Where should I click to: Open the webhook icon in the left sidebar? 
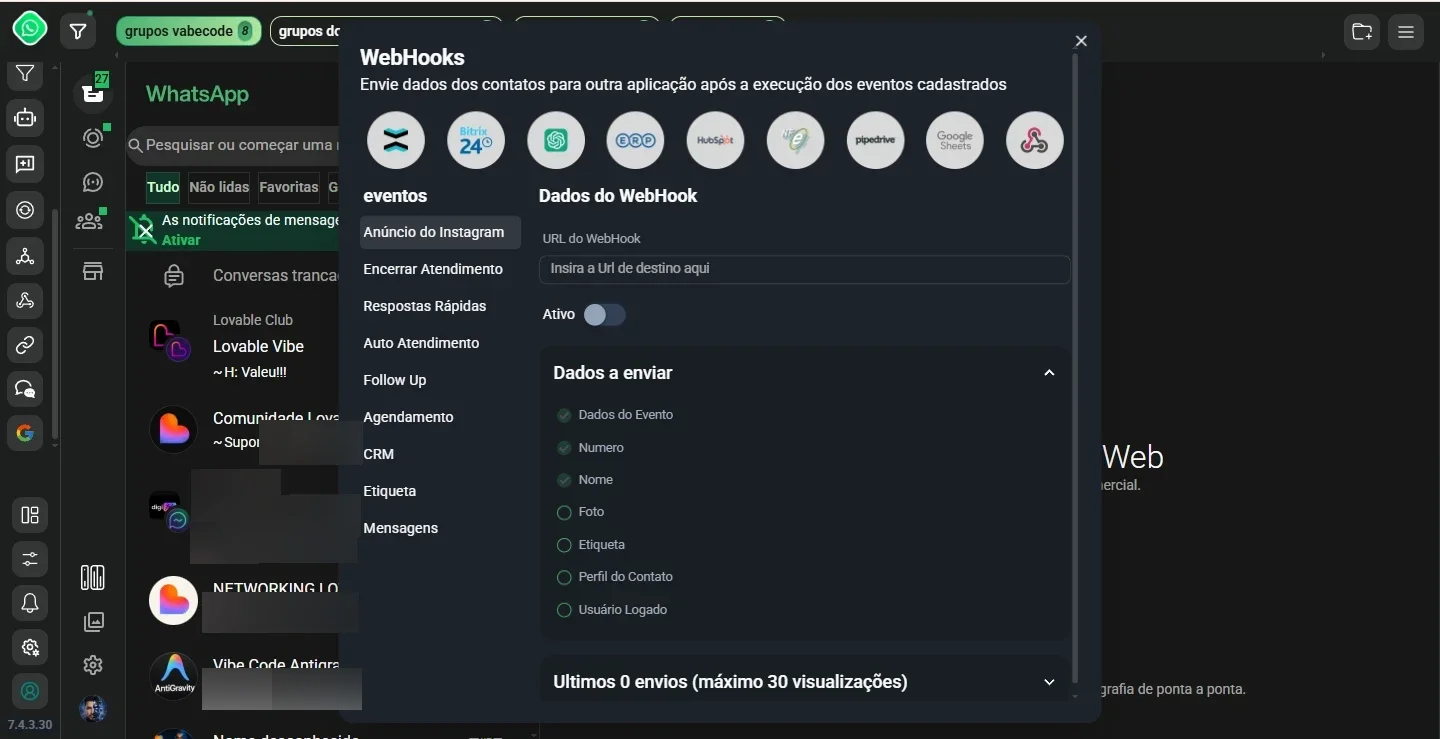25,301
